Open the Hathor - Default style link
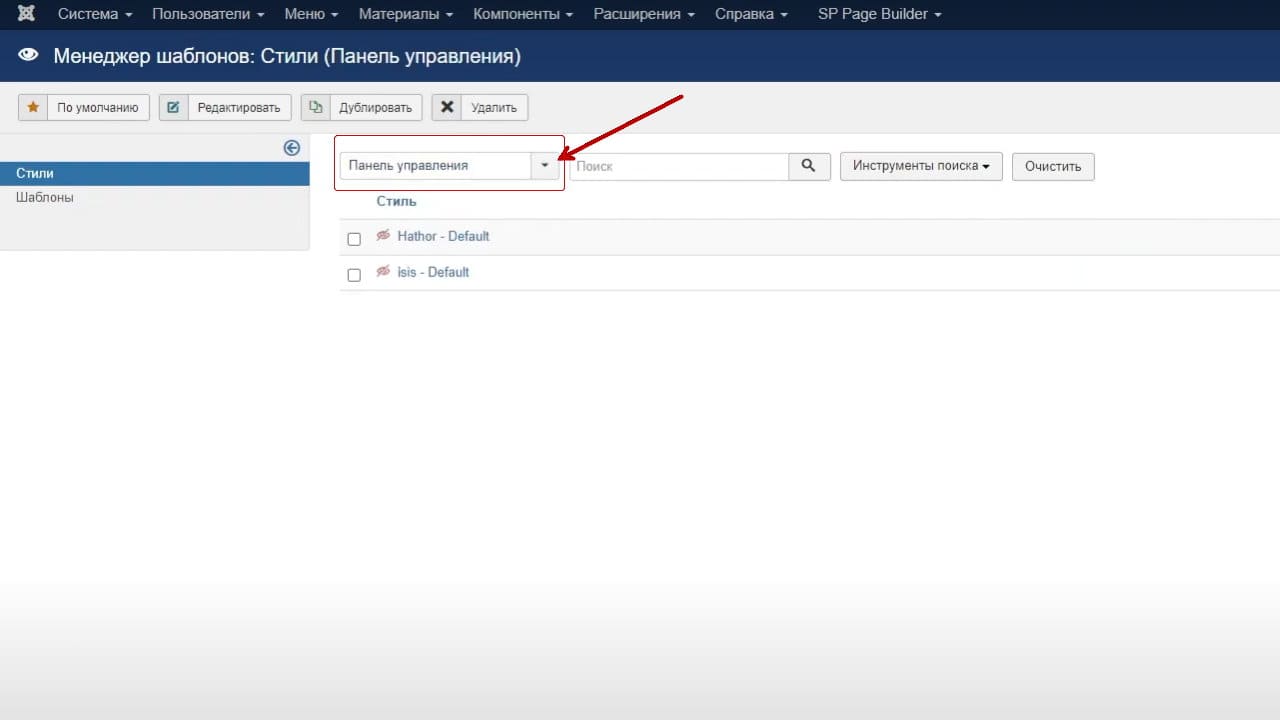 pyautogui.click(x=443, y=236)
